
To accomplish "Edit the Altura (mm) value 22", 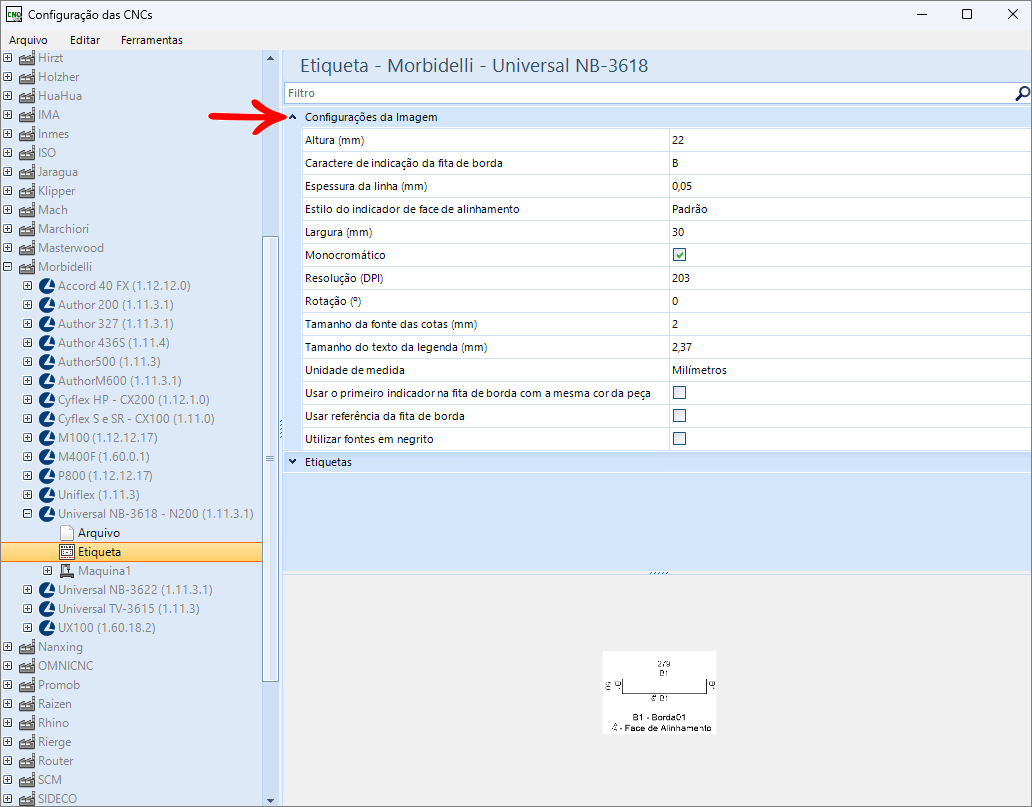I will tap(850, 140).
